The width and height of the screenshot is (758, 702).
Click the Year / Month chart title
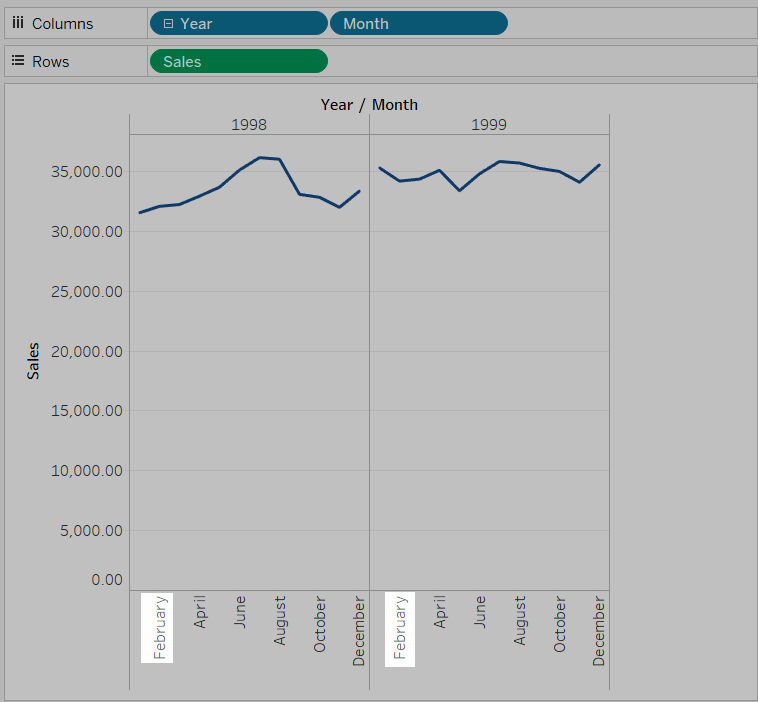[369, 104]
